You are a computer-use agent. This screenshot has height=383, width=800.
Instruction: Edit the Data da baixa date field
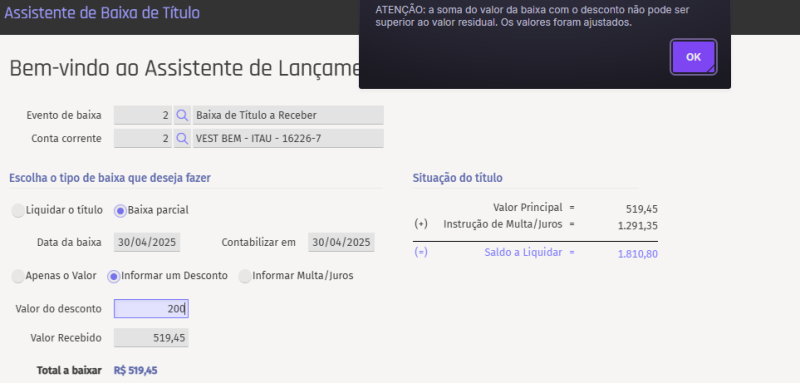[147, 242]
